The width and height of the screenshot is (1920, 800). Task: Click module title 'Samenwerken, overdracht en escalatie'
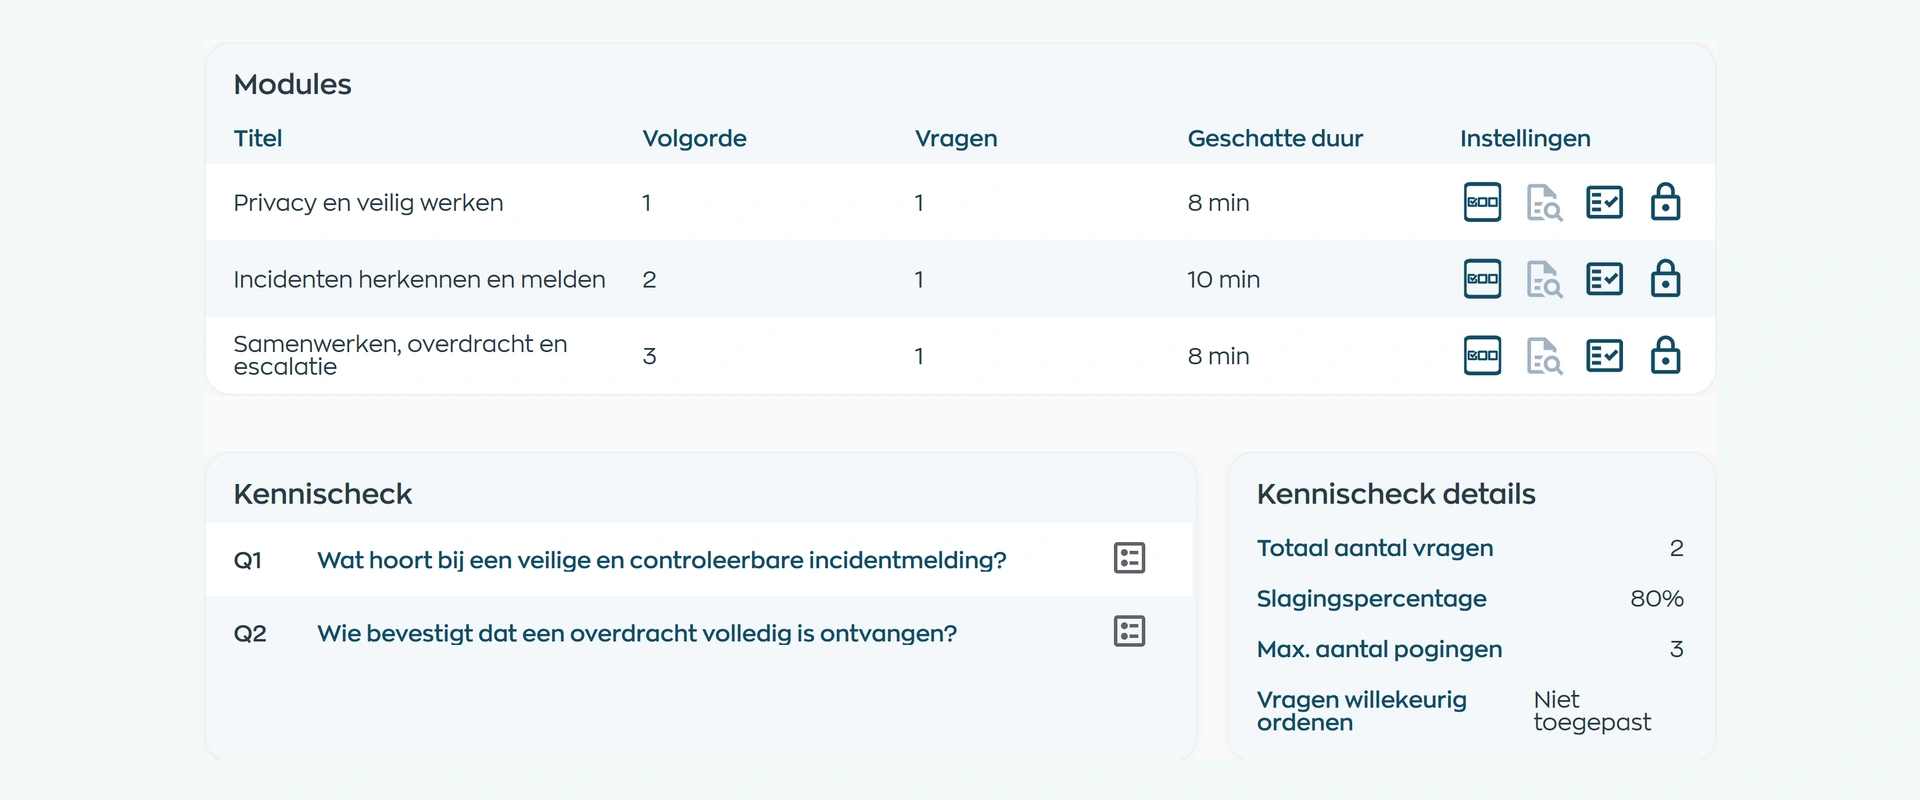click(400, 356)
